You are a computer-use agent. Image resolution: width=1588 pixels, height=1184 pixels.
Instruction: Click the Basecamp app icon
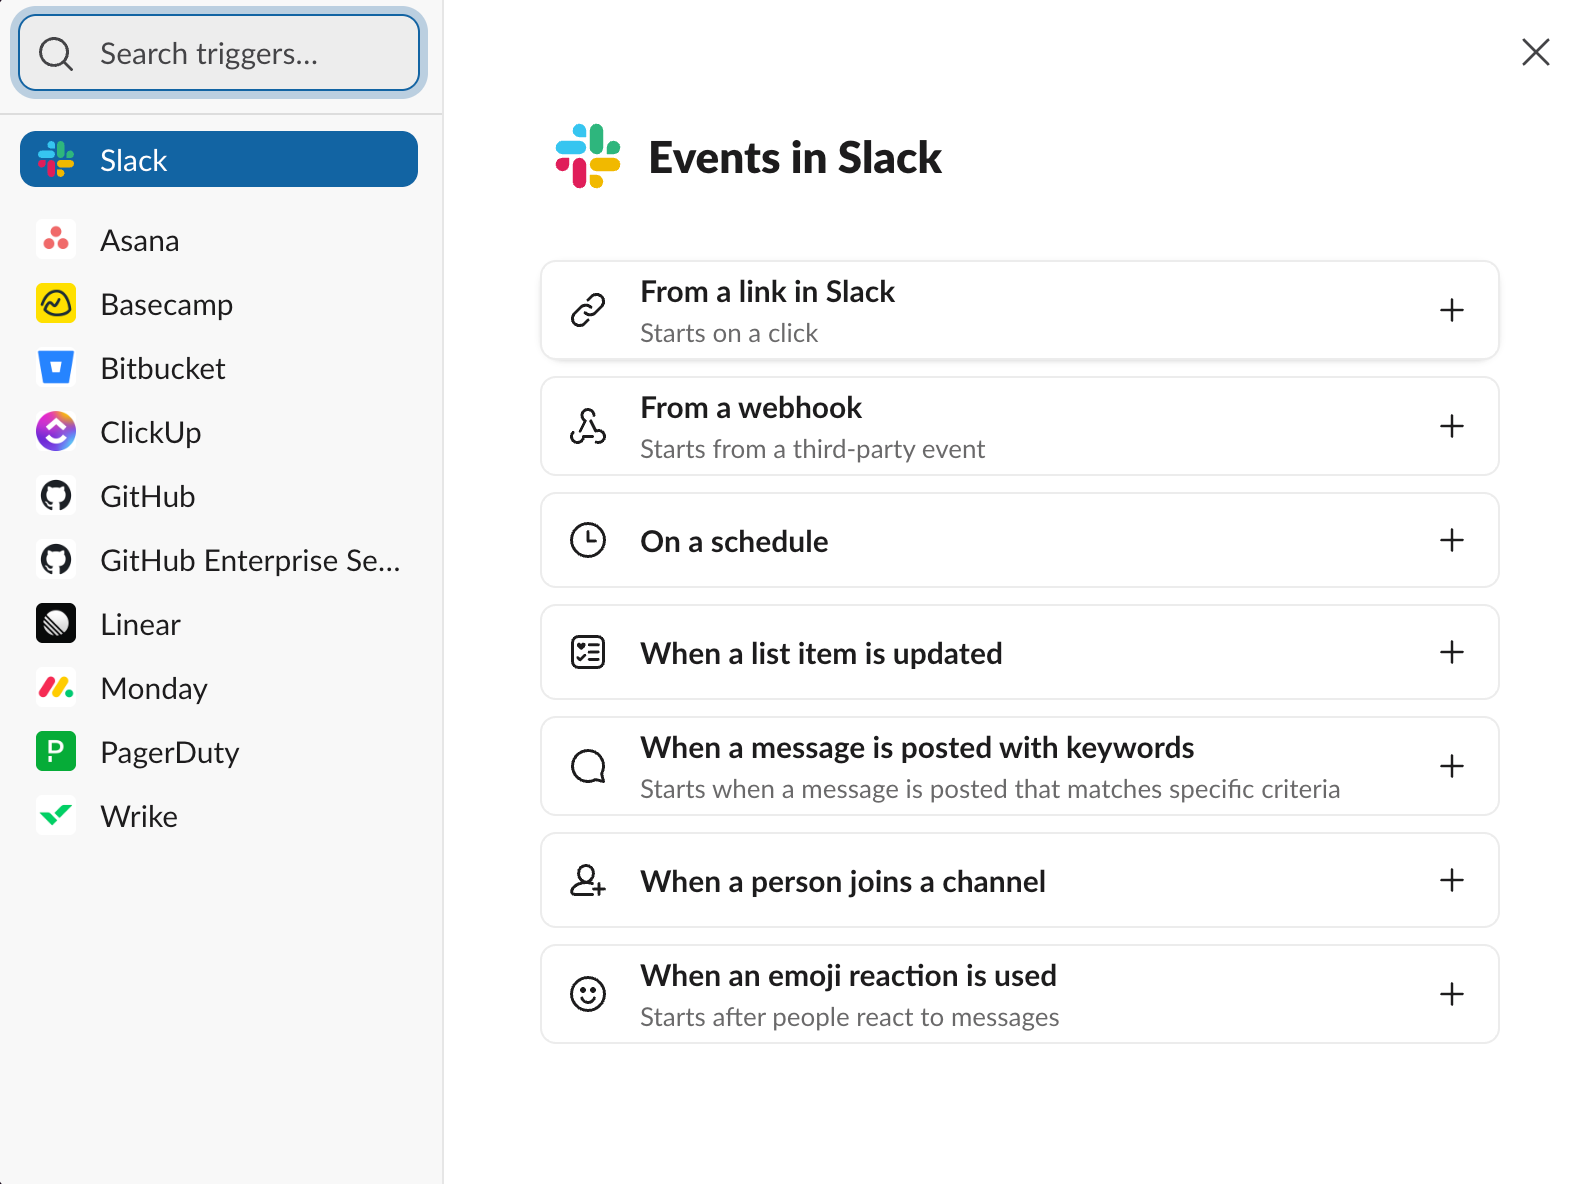click(x=56, y=304)
